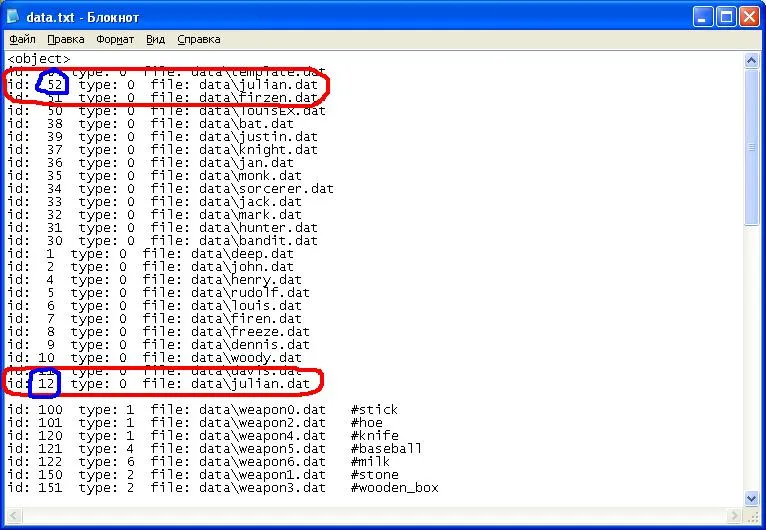Click data\weapon0.dat text
The width and height of the screenshot is (766, 530).
click(x=262, y=410)
